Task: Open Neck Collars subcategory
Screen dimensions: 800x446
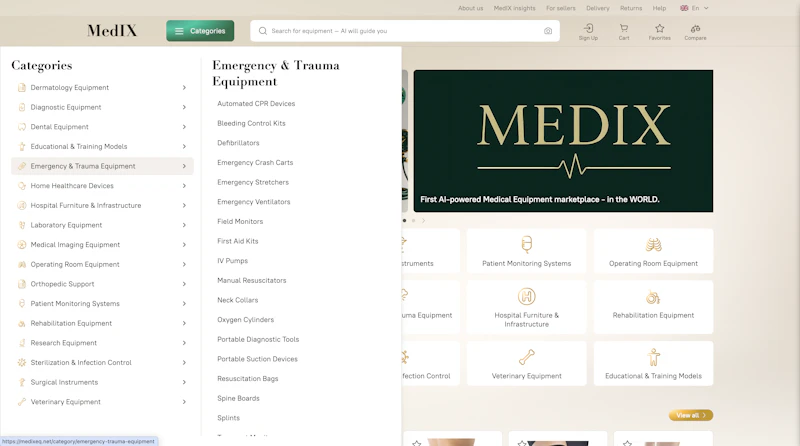Action: tap(238, 300)
